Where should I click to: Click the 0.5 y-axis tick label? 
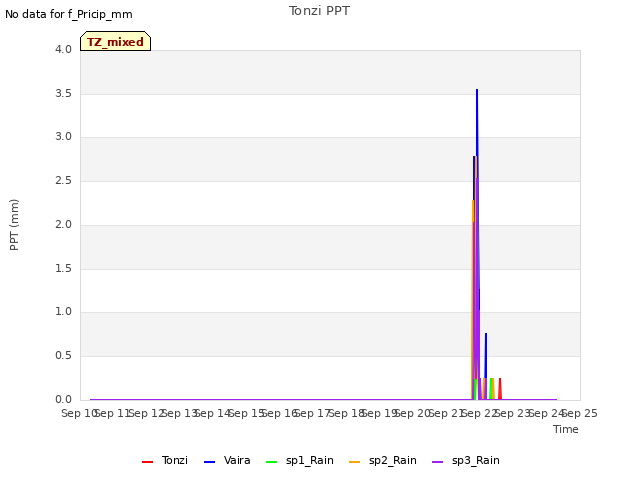coord(64,356)
